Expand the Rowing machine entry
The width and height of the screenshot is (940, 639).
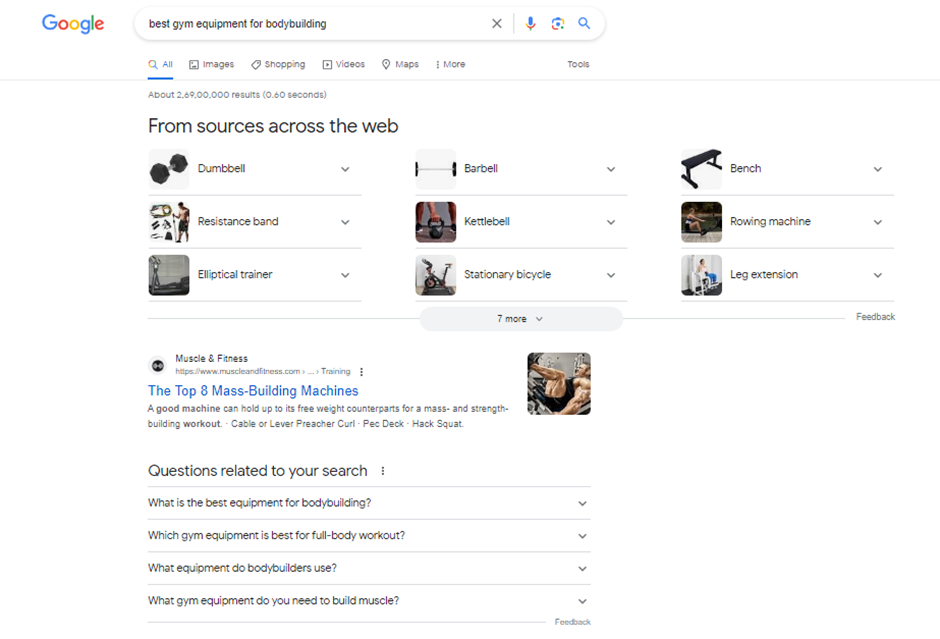pos(878,222)
